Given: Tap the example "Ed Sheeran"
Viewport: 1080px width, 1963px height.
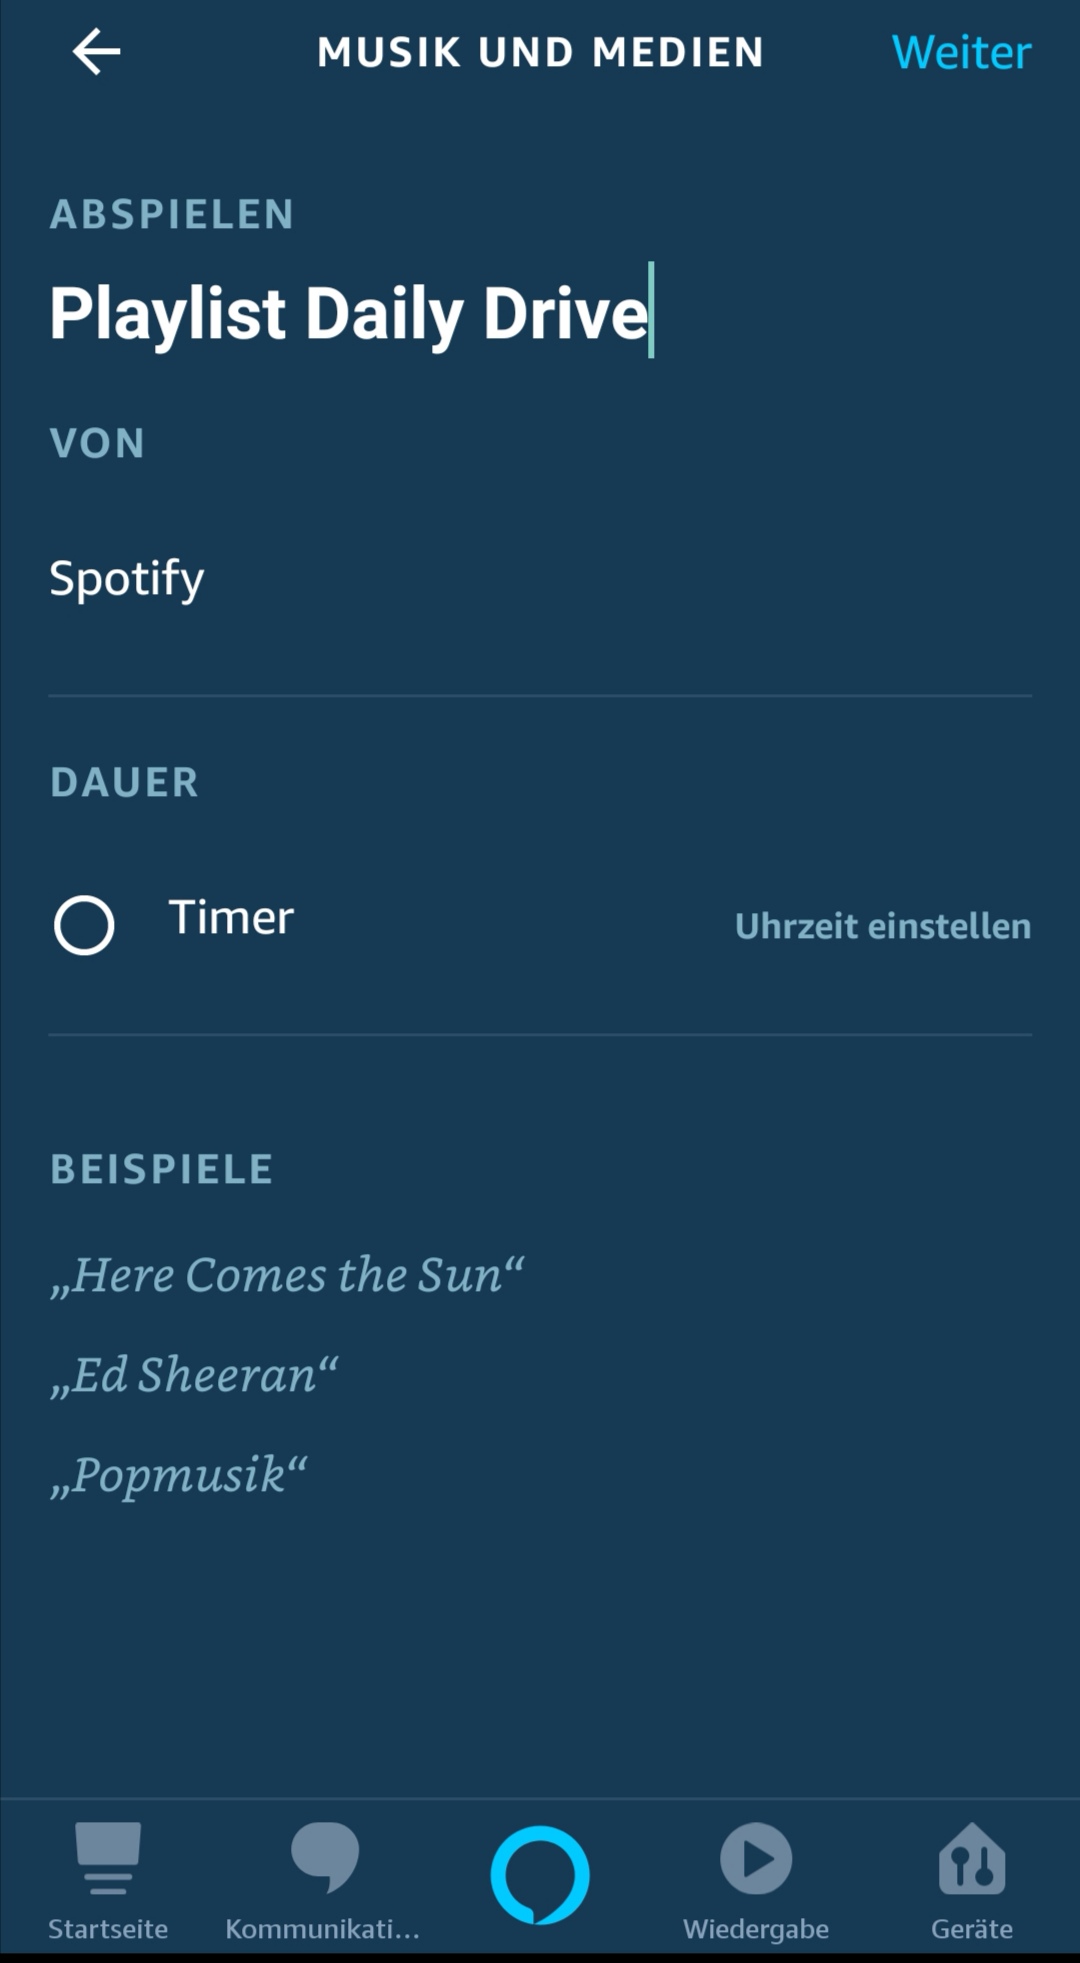Looking at the screenshot, I should click(194, 1375).
